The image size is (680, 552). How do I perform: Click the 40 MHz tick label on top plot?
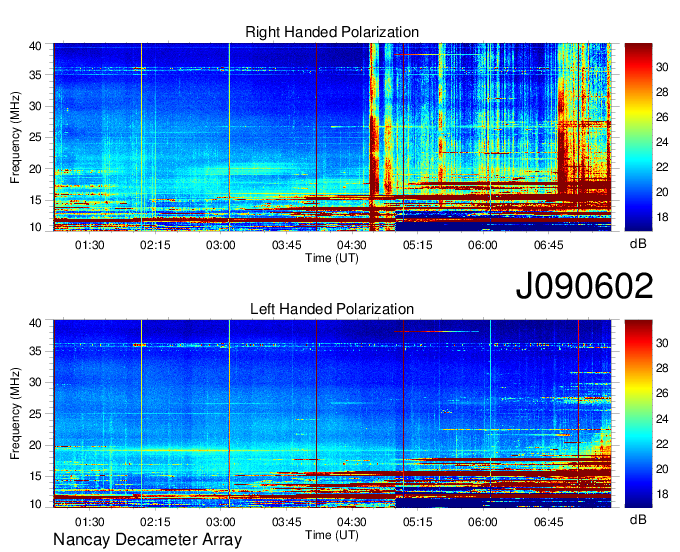point(35,46)
